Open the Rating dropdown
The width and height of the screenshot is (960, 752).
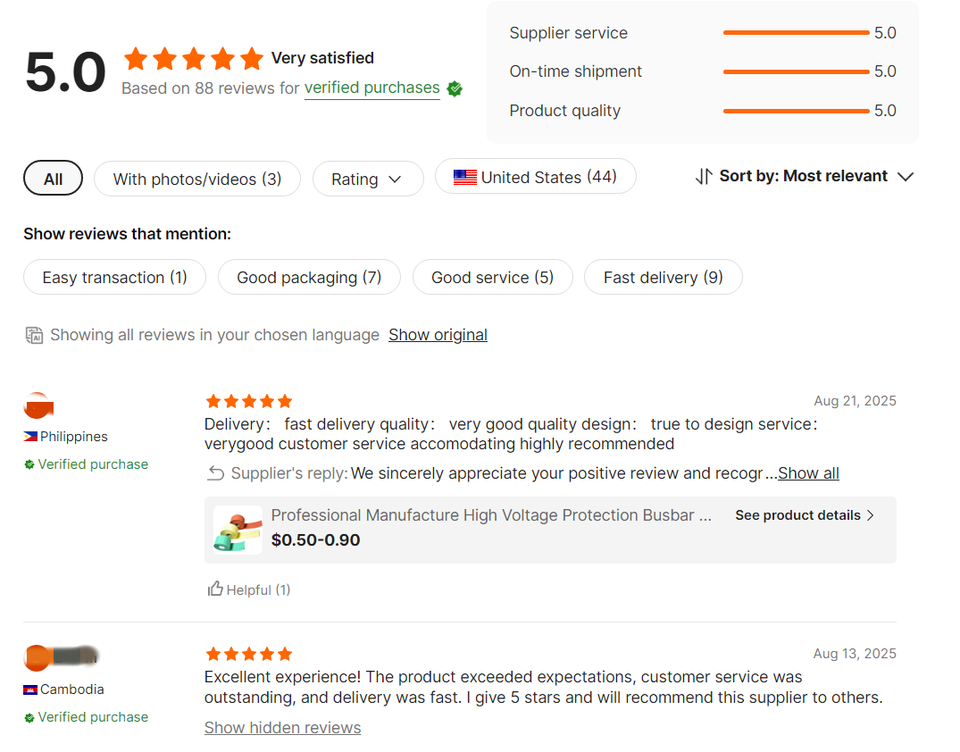[367, 179]
